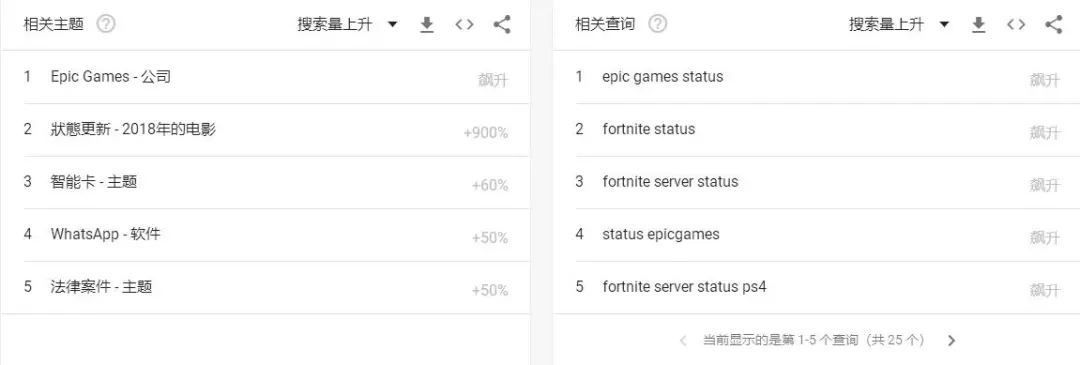Screen dimensions: 1080x365
Task: Share the related queries (相关查询) panel
Action: (1054, 25)
